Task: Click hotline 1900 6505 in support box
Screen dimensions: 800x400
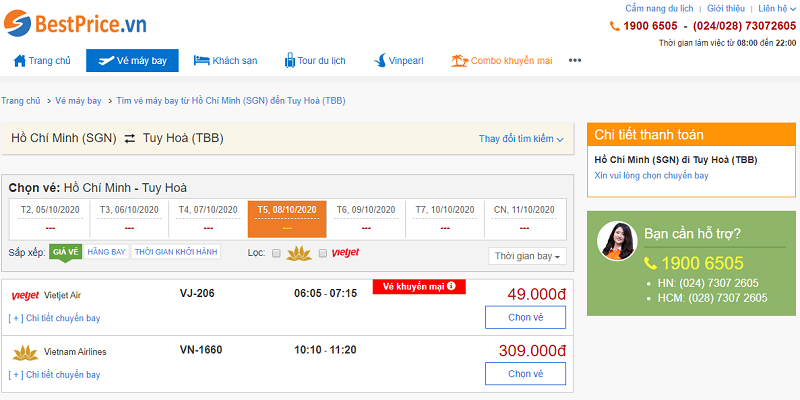Action: 703,263
